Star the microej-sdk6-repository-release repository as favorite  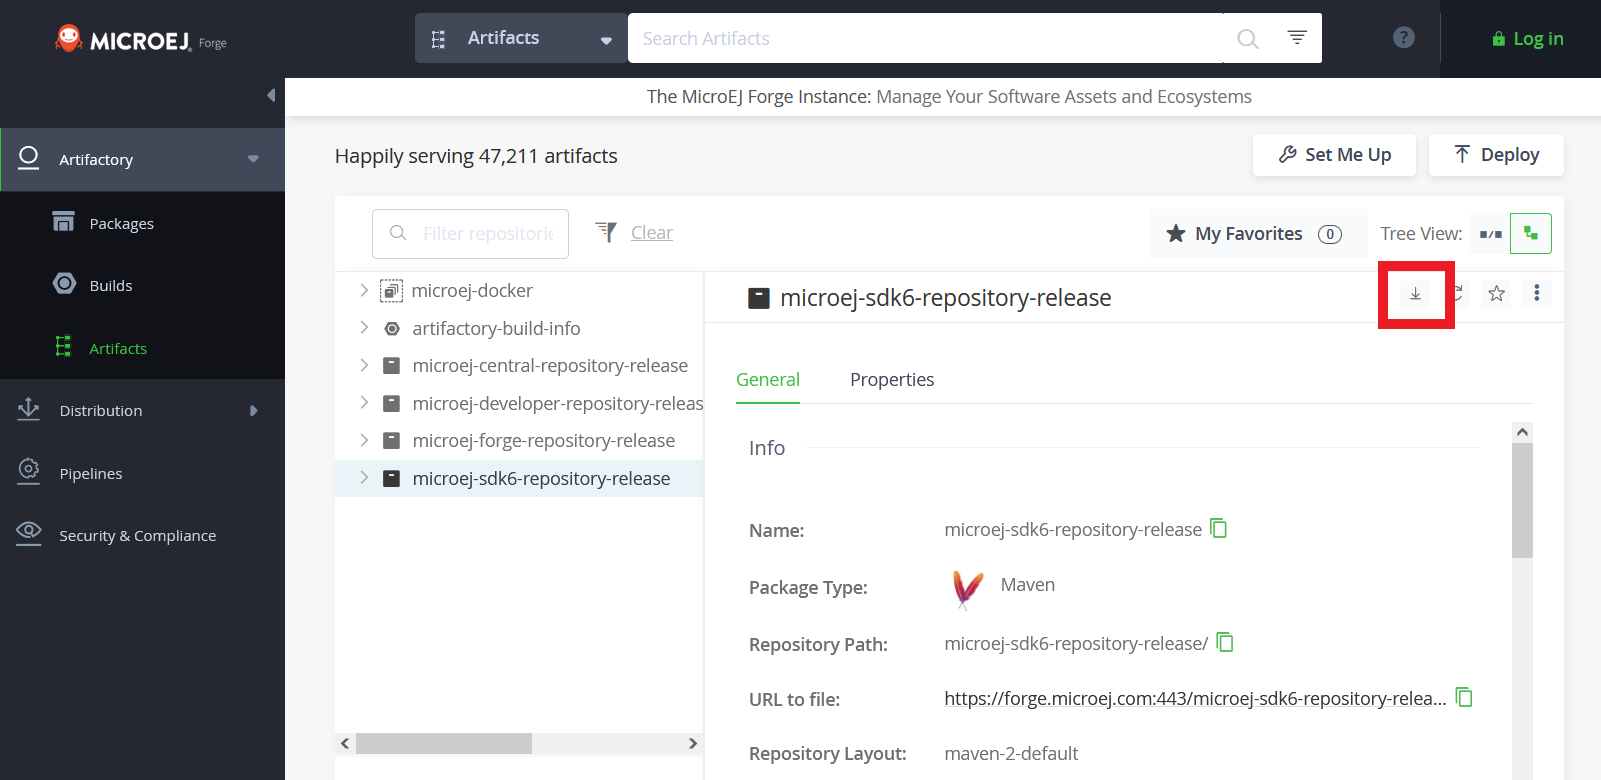point(1496,293)
